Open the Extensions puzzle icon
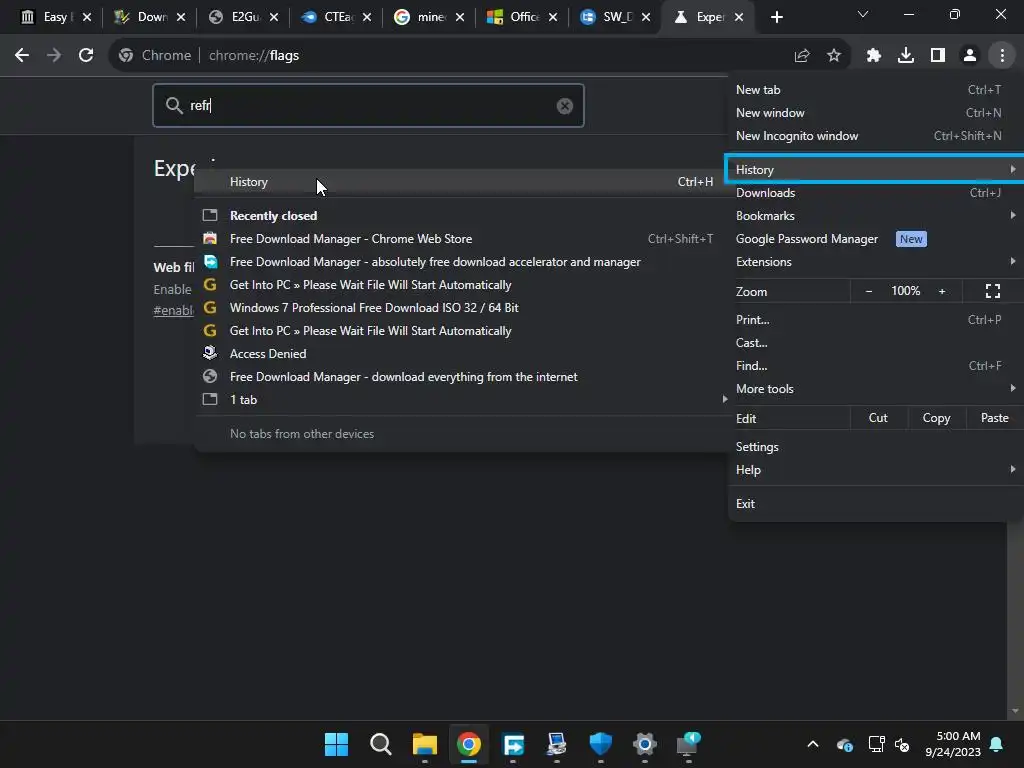Screen dimensions: 1024x768 pos(874,56)
